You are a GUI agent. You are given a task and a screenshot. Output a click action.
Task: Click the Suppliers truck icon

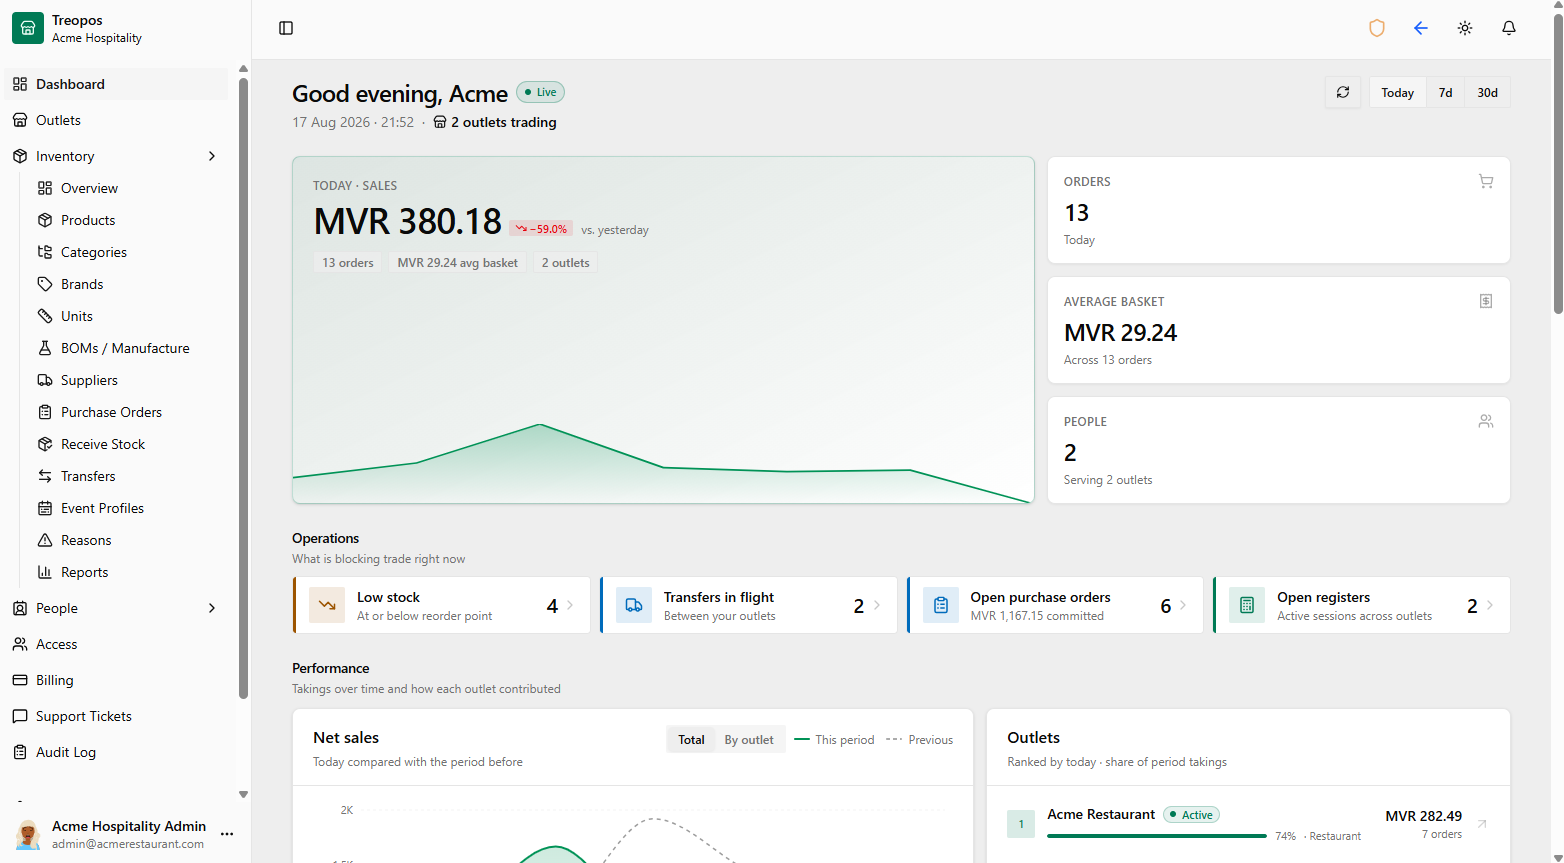coord(45,380)
